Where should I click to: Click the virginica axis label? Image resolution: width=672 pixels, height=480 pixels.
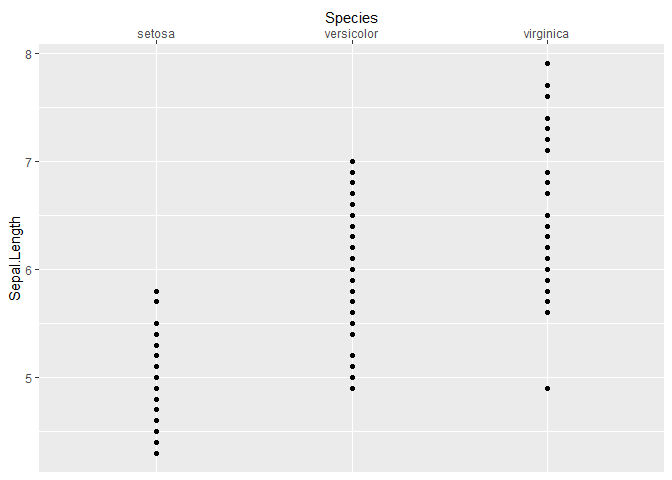pos(546,34)
